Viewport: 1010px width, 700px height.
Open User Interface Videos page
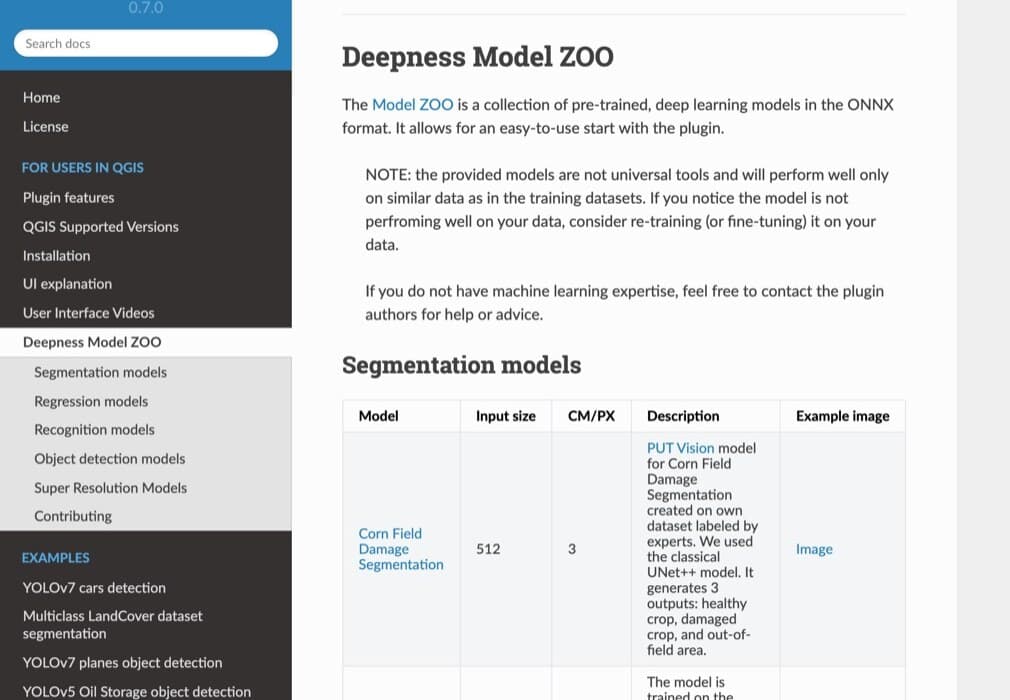[x=88, y=313]
